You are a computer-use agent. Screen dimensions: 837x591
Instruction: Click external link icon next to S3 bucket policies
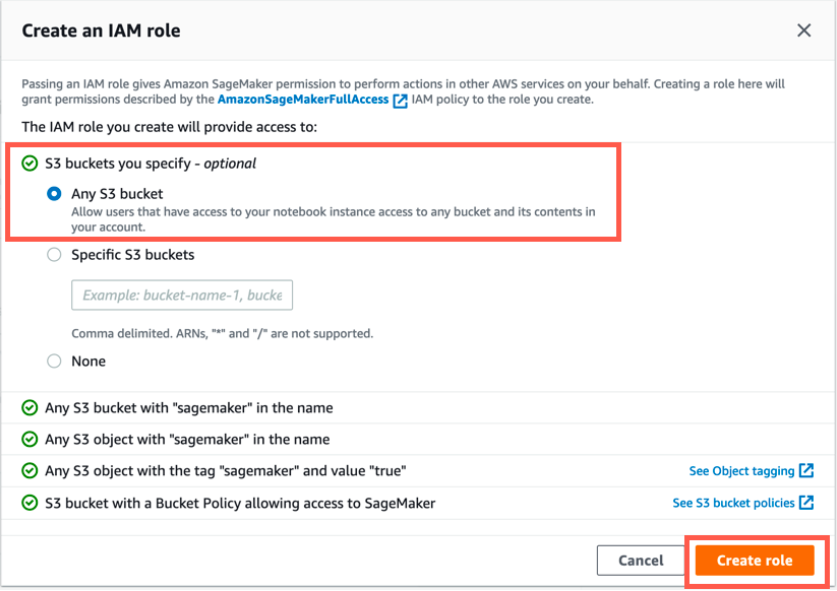coord(806,503)
